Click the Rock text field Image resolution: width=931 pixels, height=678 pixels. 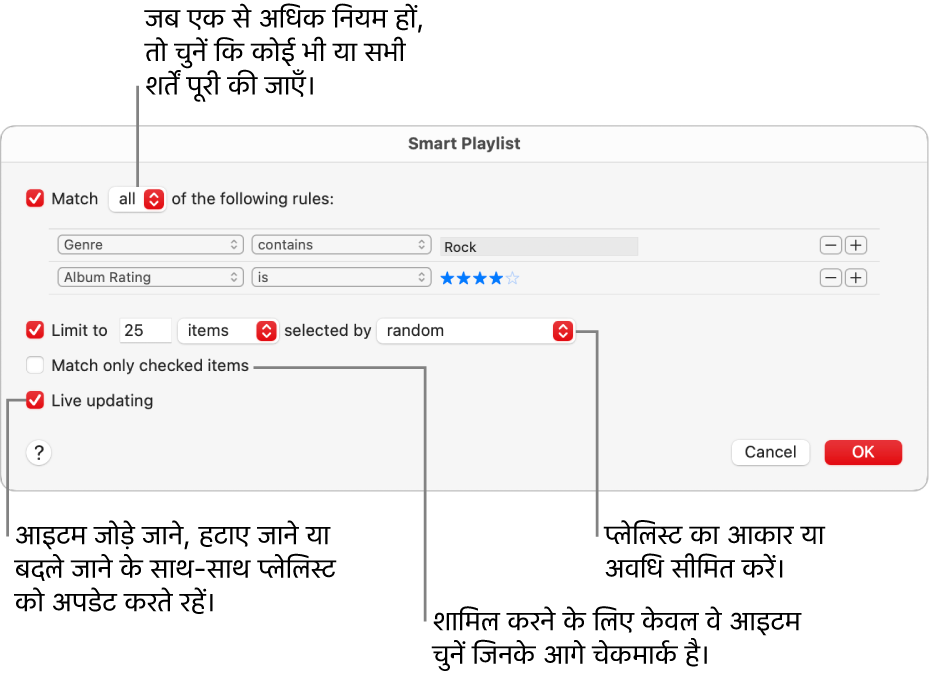(539, 246)
